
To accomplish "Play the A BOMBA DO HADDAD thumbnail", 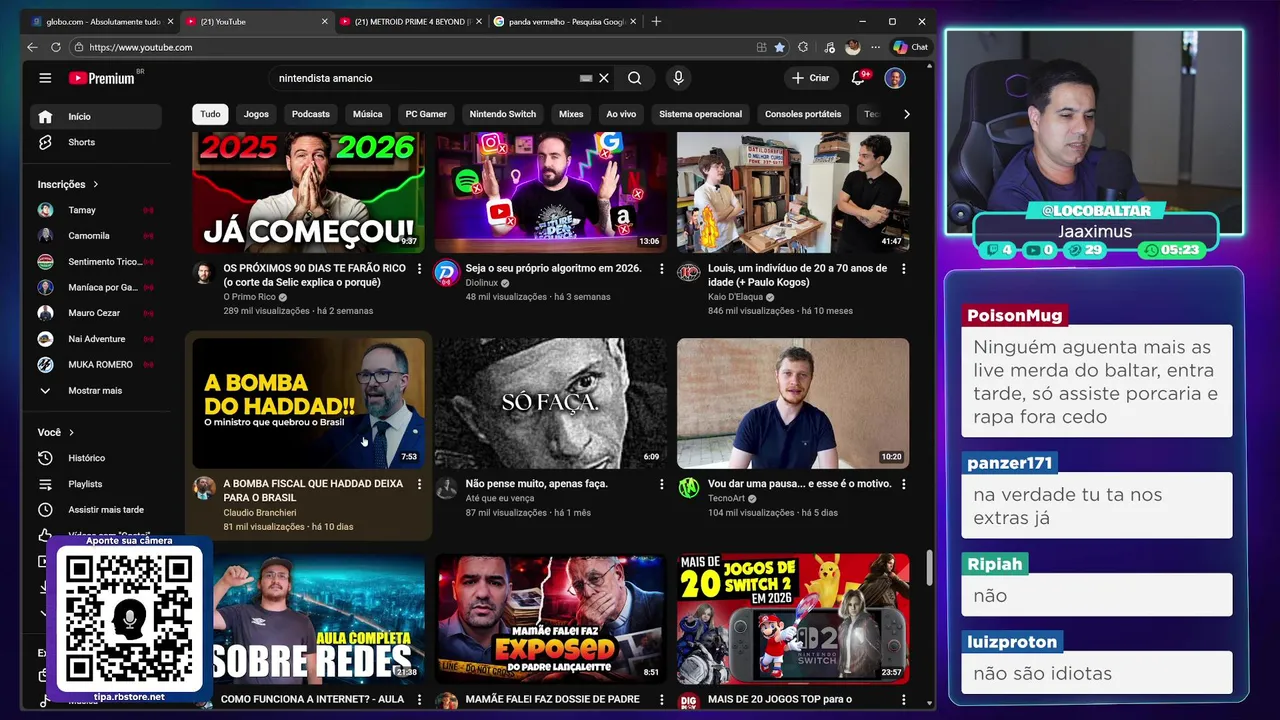I will (308, 403).
